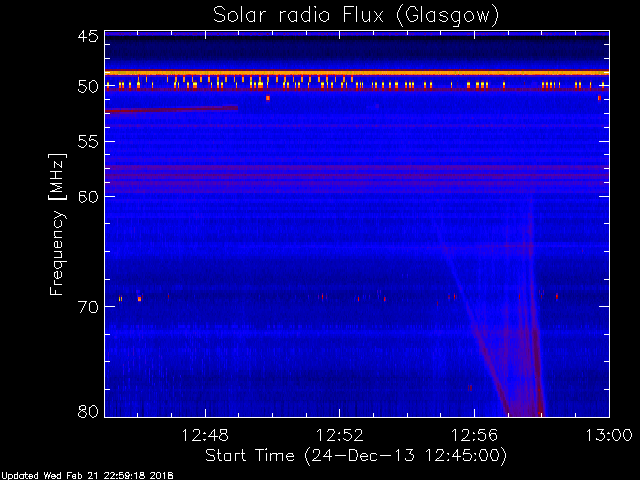The image size is (640, 480).
Task: Click the 80 MHz frequency tick label
Action: (x=88, y=411)
